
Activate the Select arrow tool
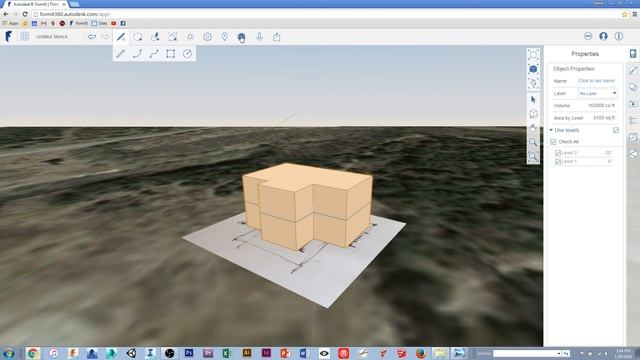coord(533,100)
